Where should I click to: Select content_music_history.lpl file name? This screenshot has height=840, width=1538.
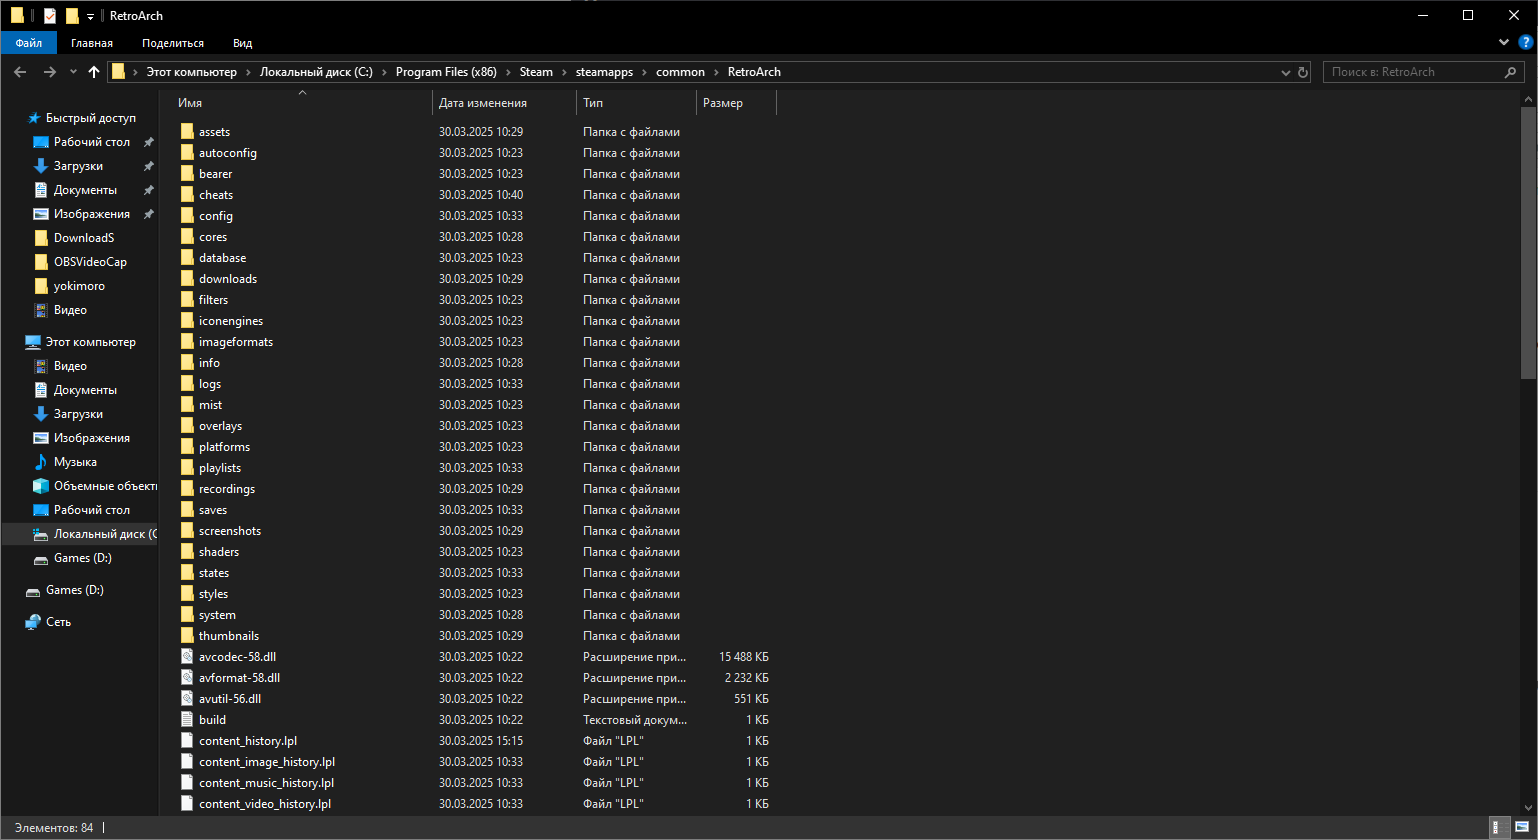[266, 783]
